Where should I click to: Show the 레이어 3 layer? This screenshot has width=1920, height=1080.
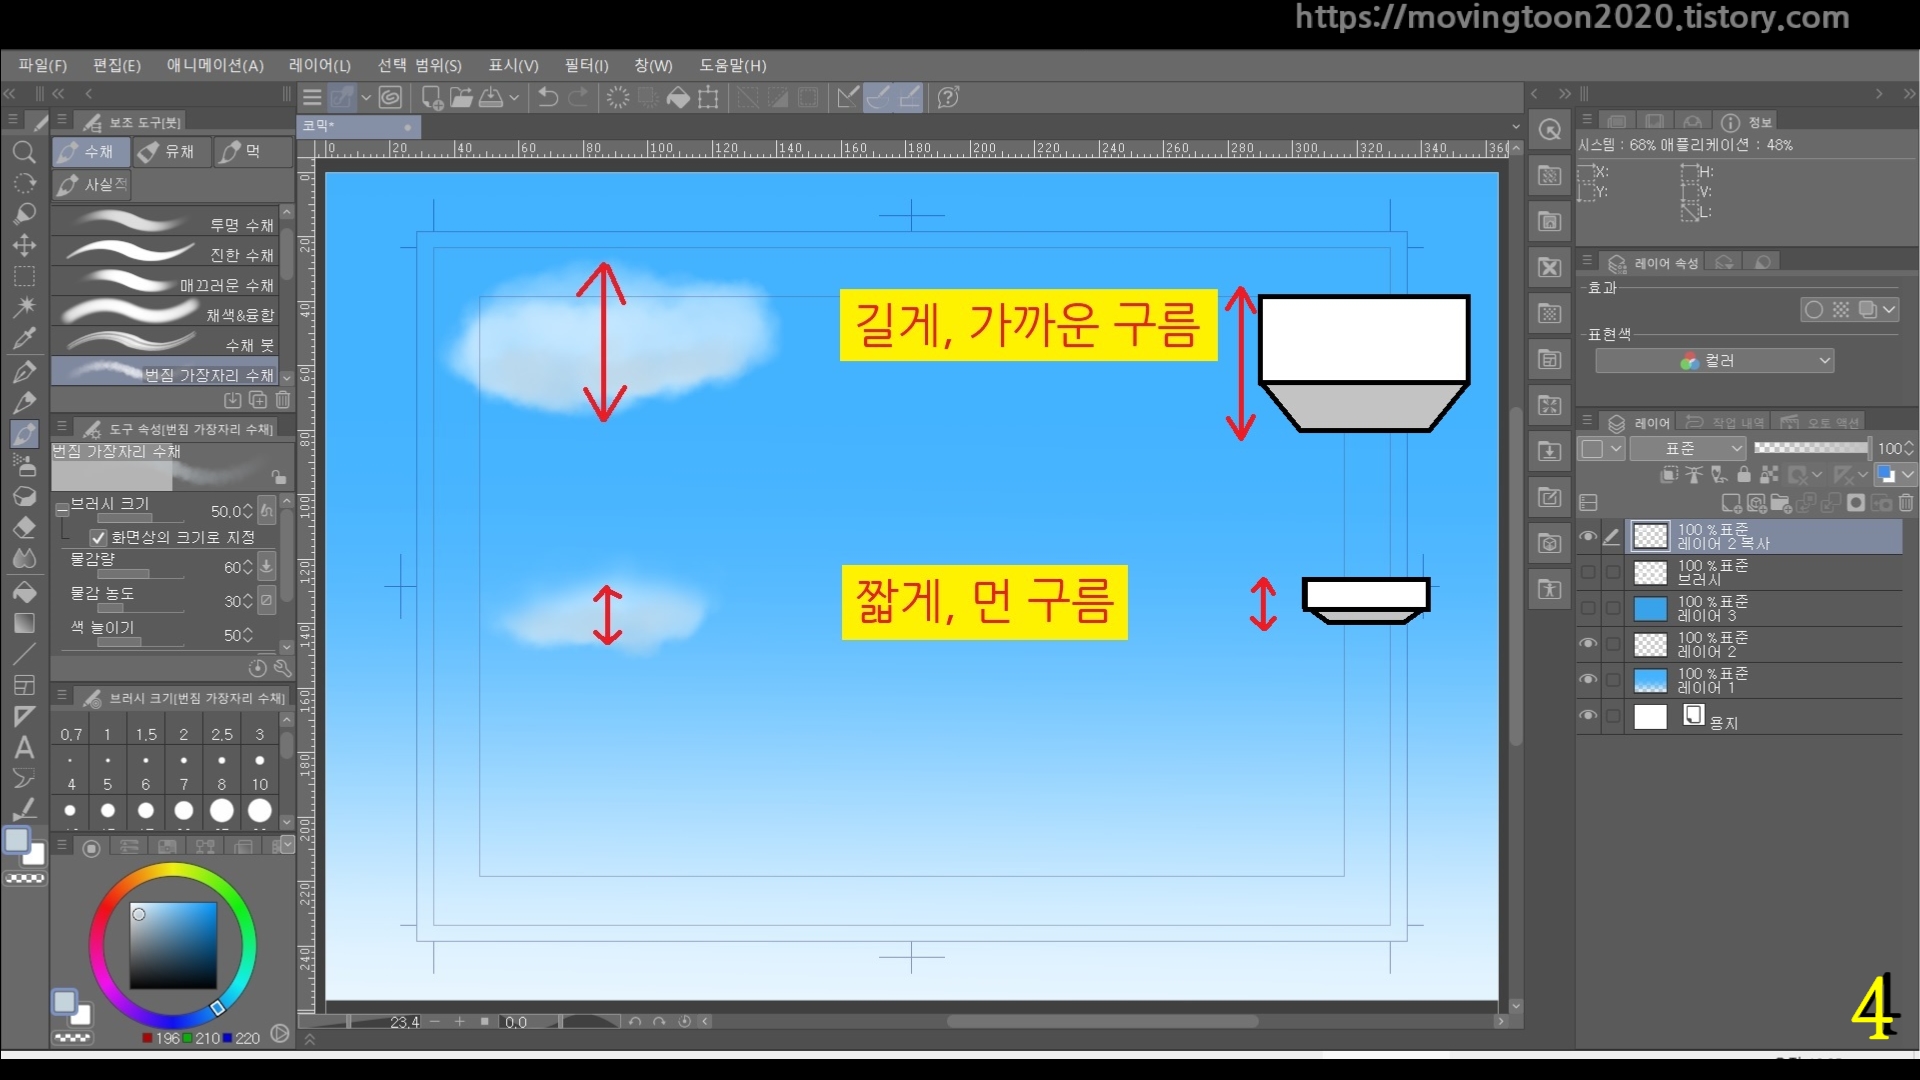tap(1587, 609)
